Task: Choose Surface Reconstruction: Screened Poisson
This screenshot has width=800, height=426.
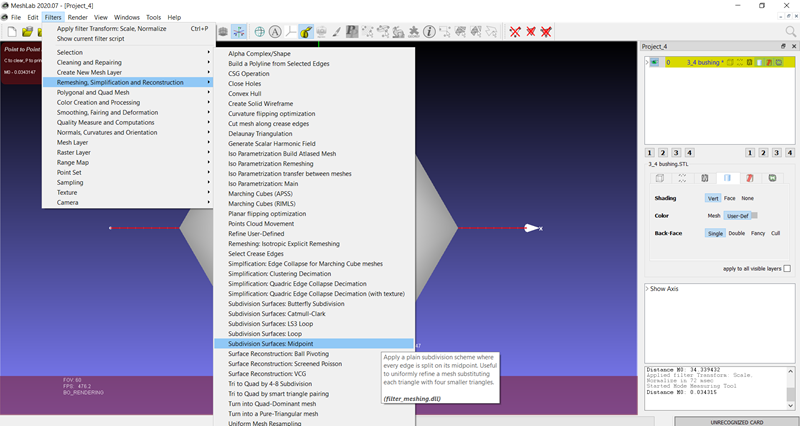Action: click(314, 364)
